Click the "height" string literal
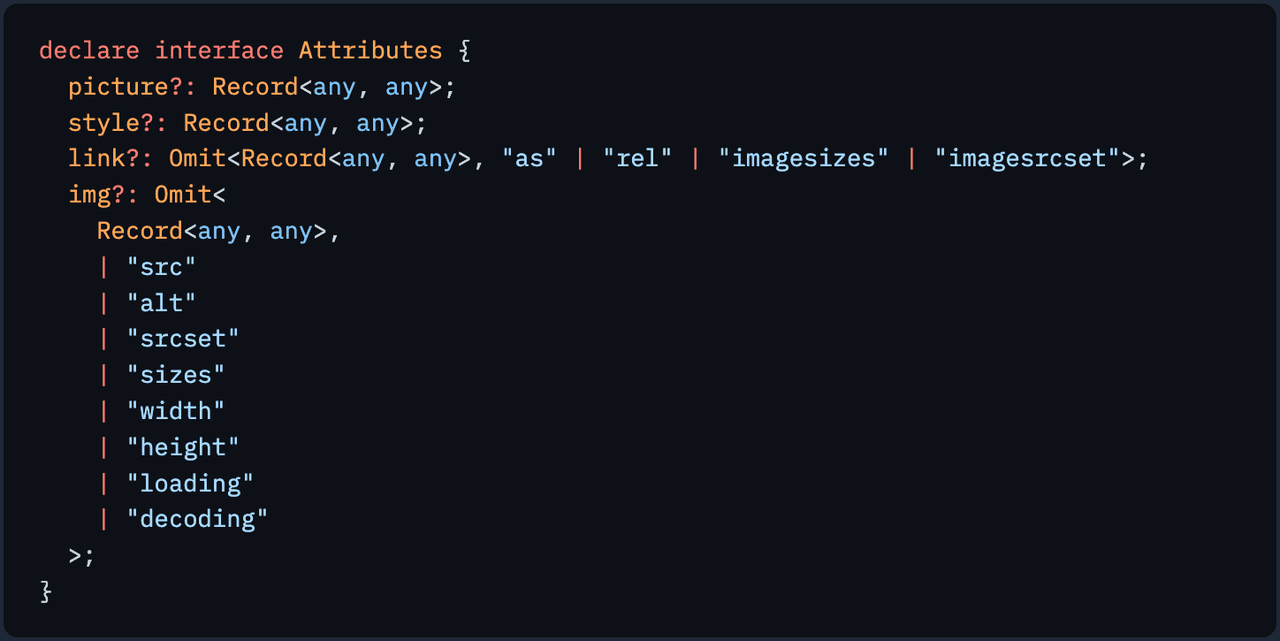1280x641 pixels. point(183,447)
